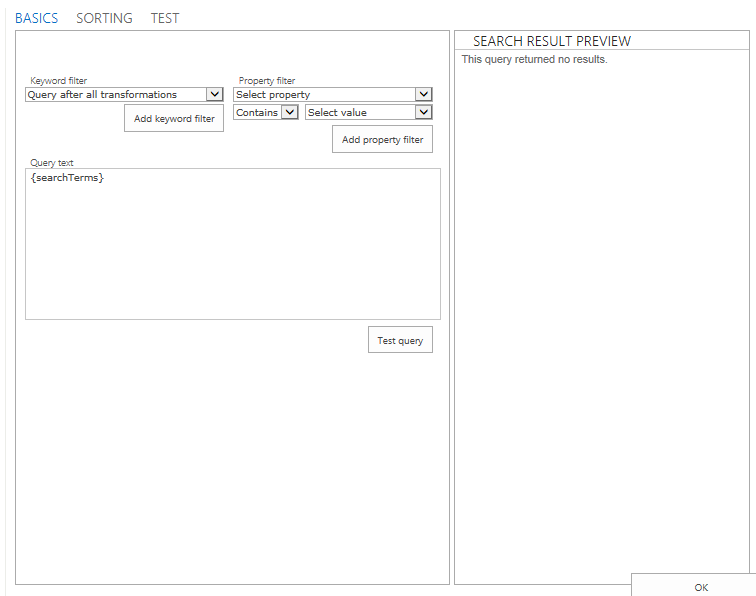Click the Property filter label
Image resolution: width=756 pixels, height=596 pixels.
point(267,81)
